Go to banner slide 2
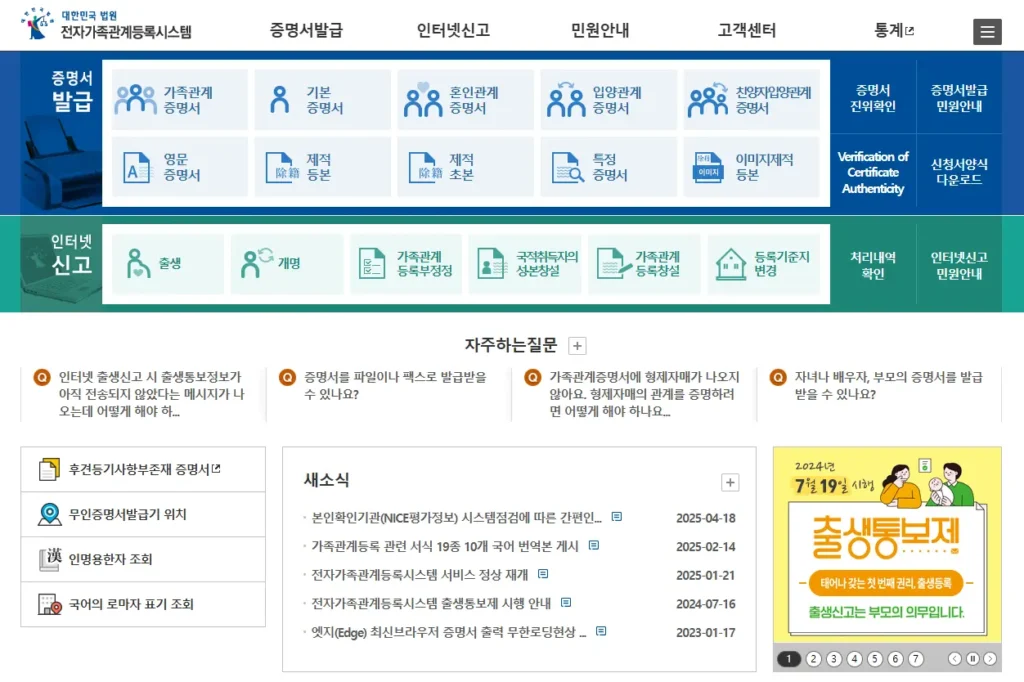Viewport: 1024px width, 682px height. pyautogui.click(x=813, y=659)
